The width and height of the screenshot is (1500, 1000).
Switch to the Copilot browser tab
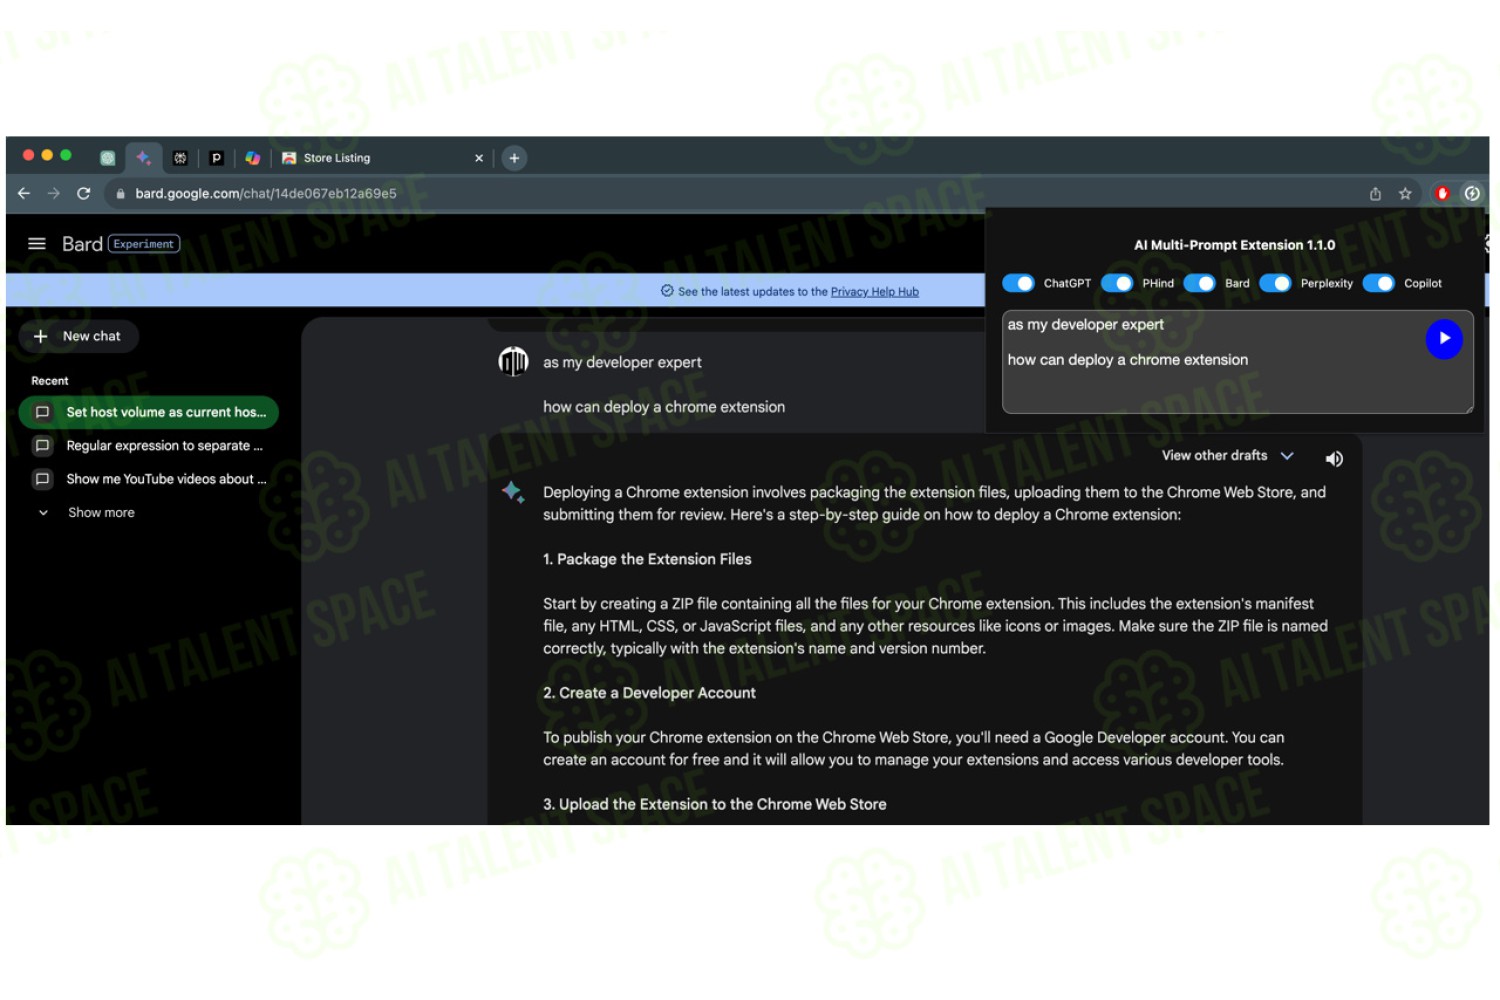[253, 158]
